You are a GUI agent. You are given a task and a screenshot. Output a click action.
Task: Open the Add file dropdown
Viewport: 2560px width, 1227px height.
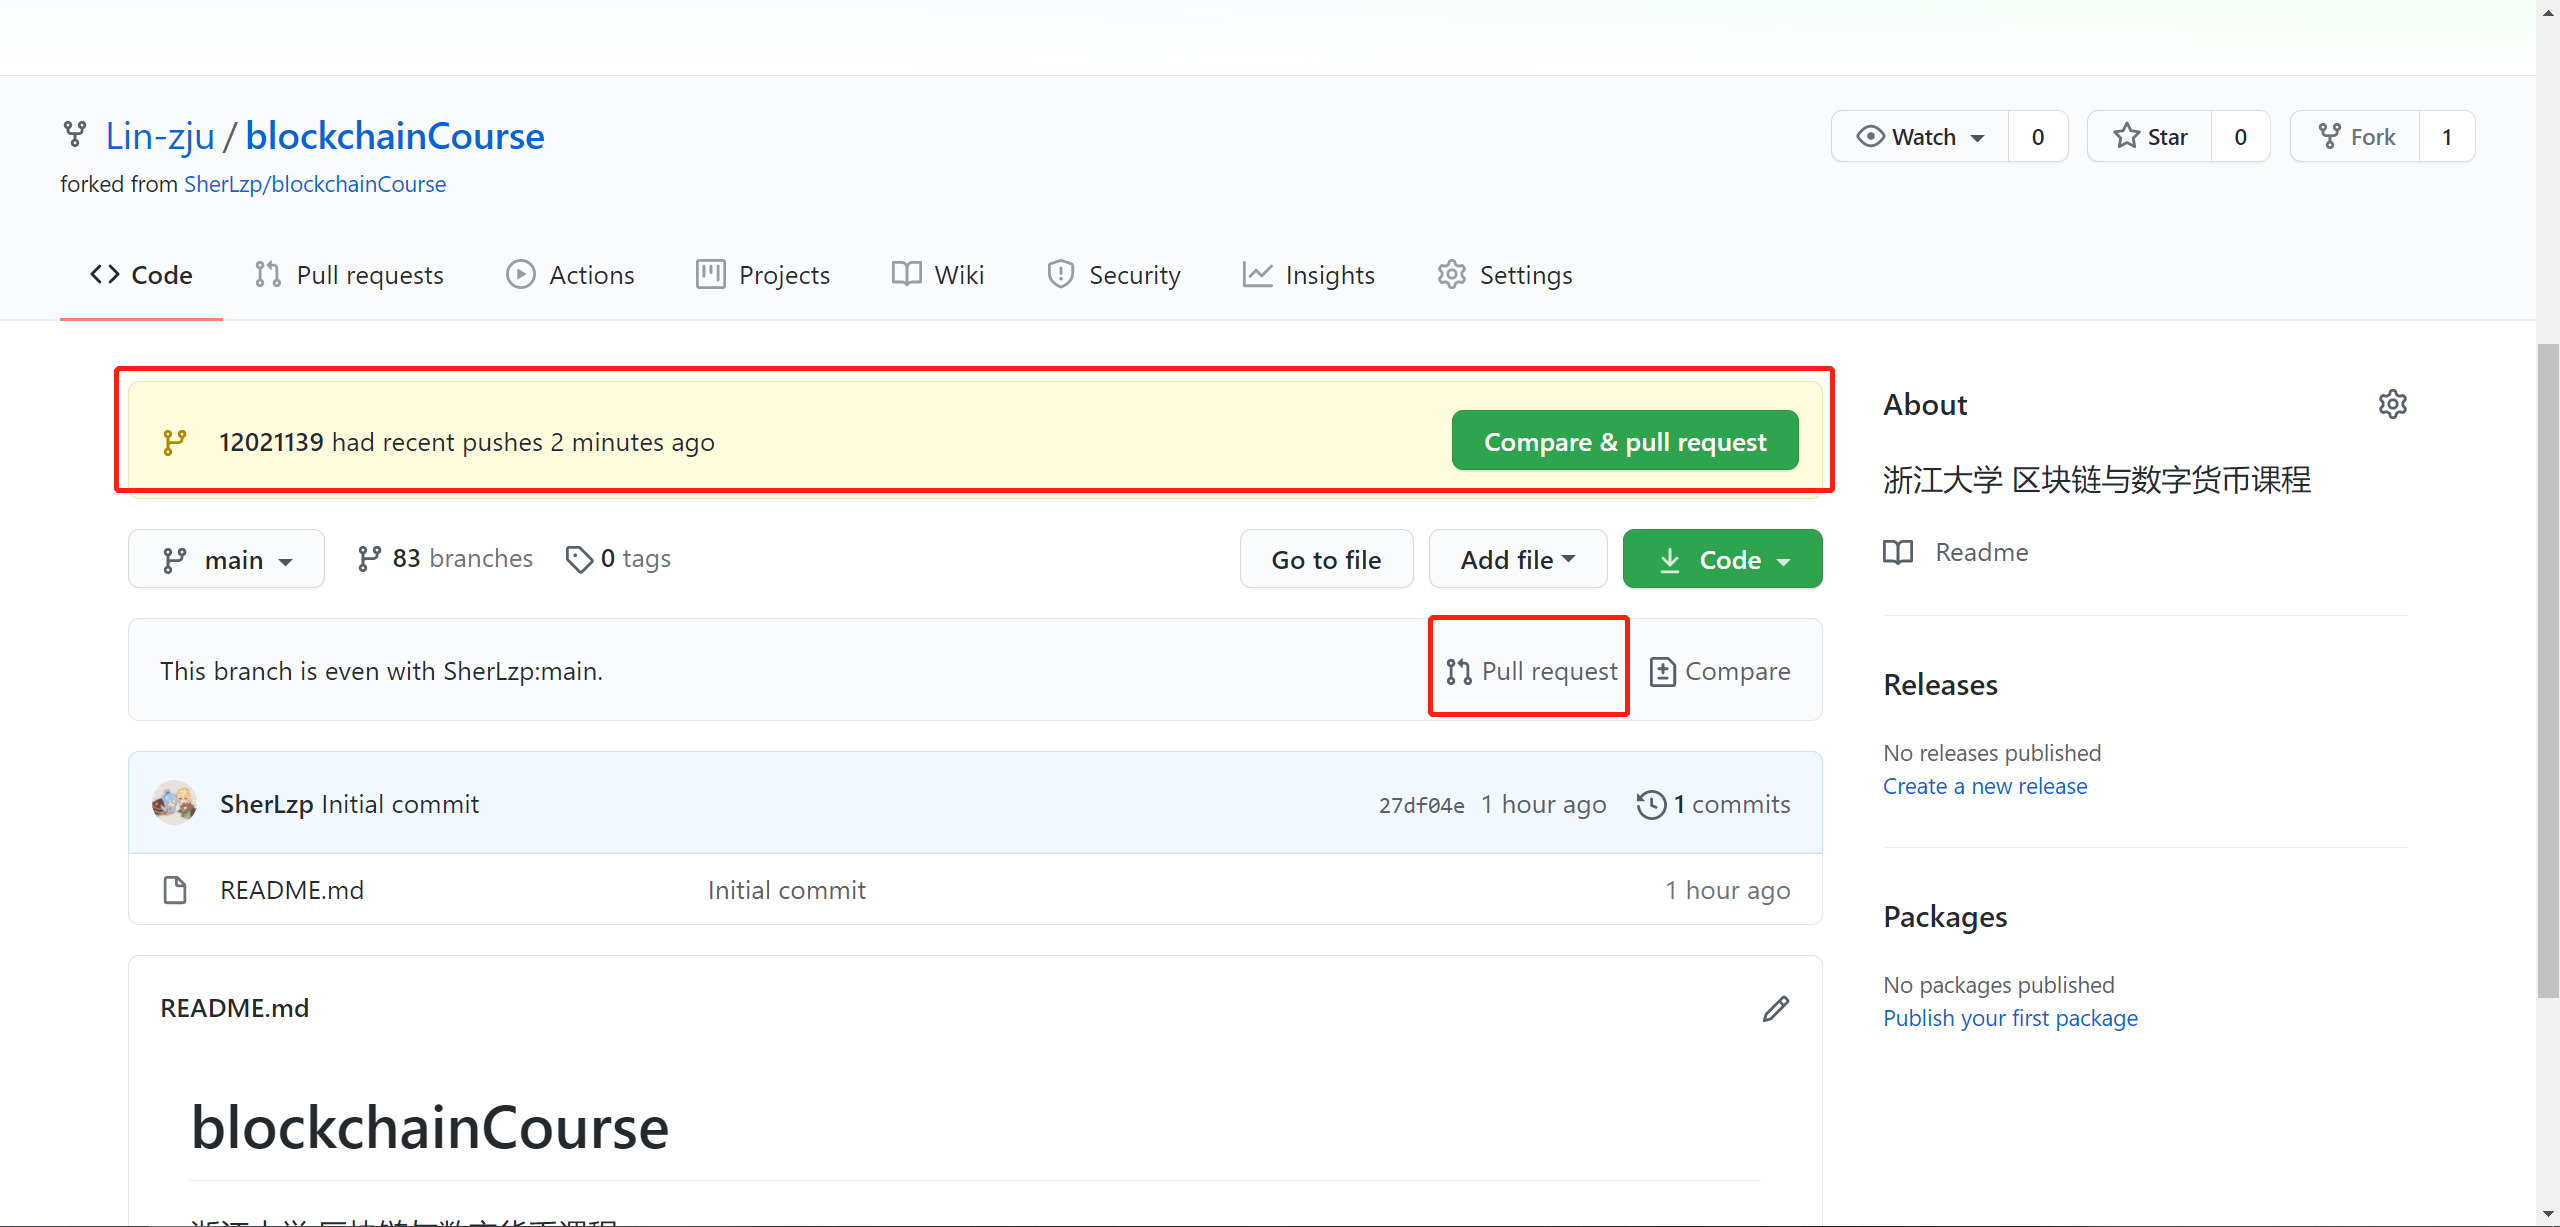pyautogui.click(x=1517, y=560)
